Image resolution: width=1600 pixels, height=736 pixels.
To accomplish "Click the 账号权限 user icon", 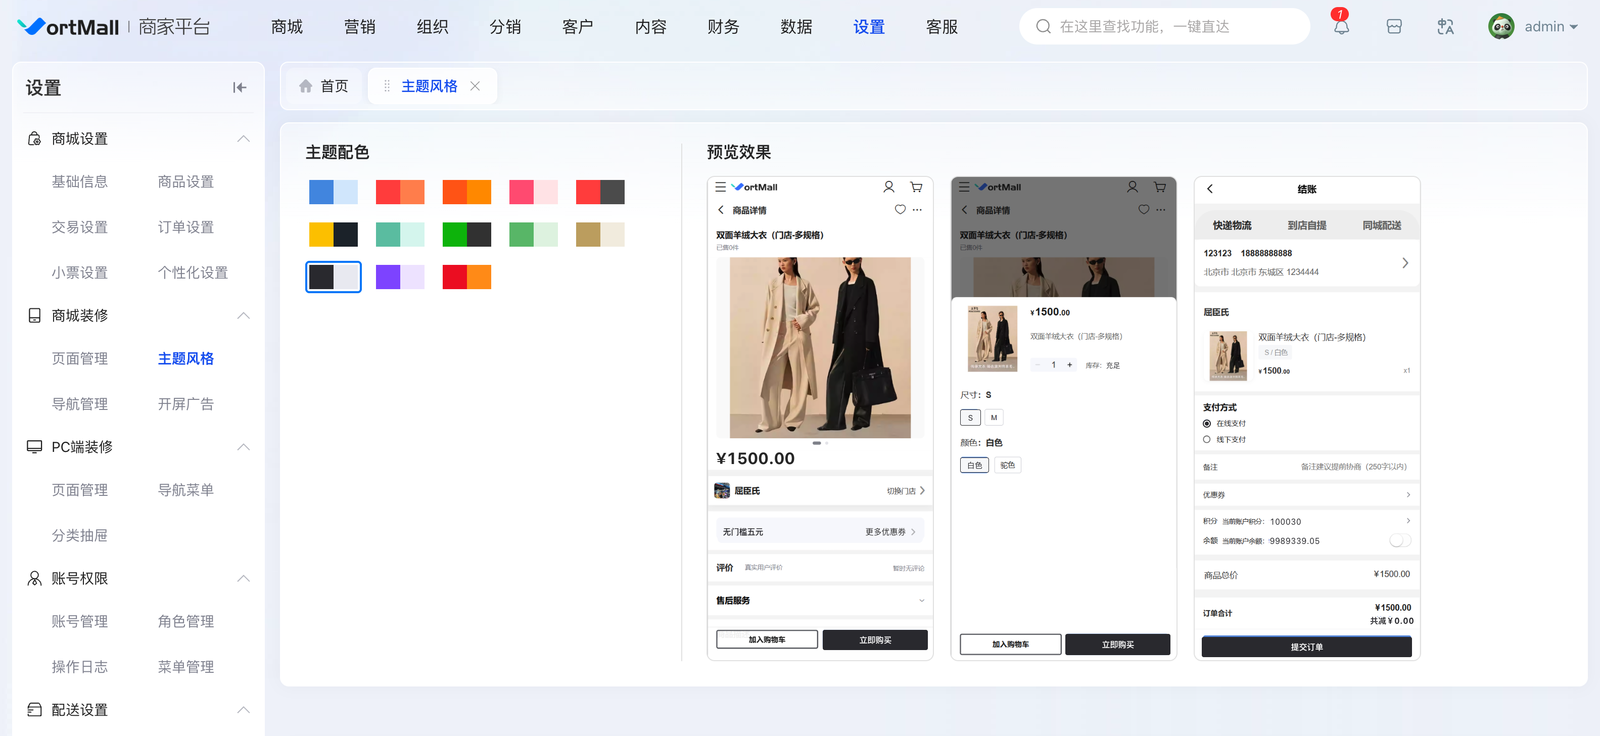I will click(34, 579).
